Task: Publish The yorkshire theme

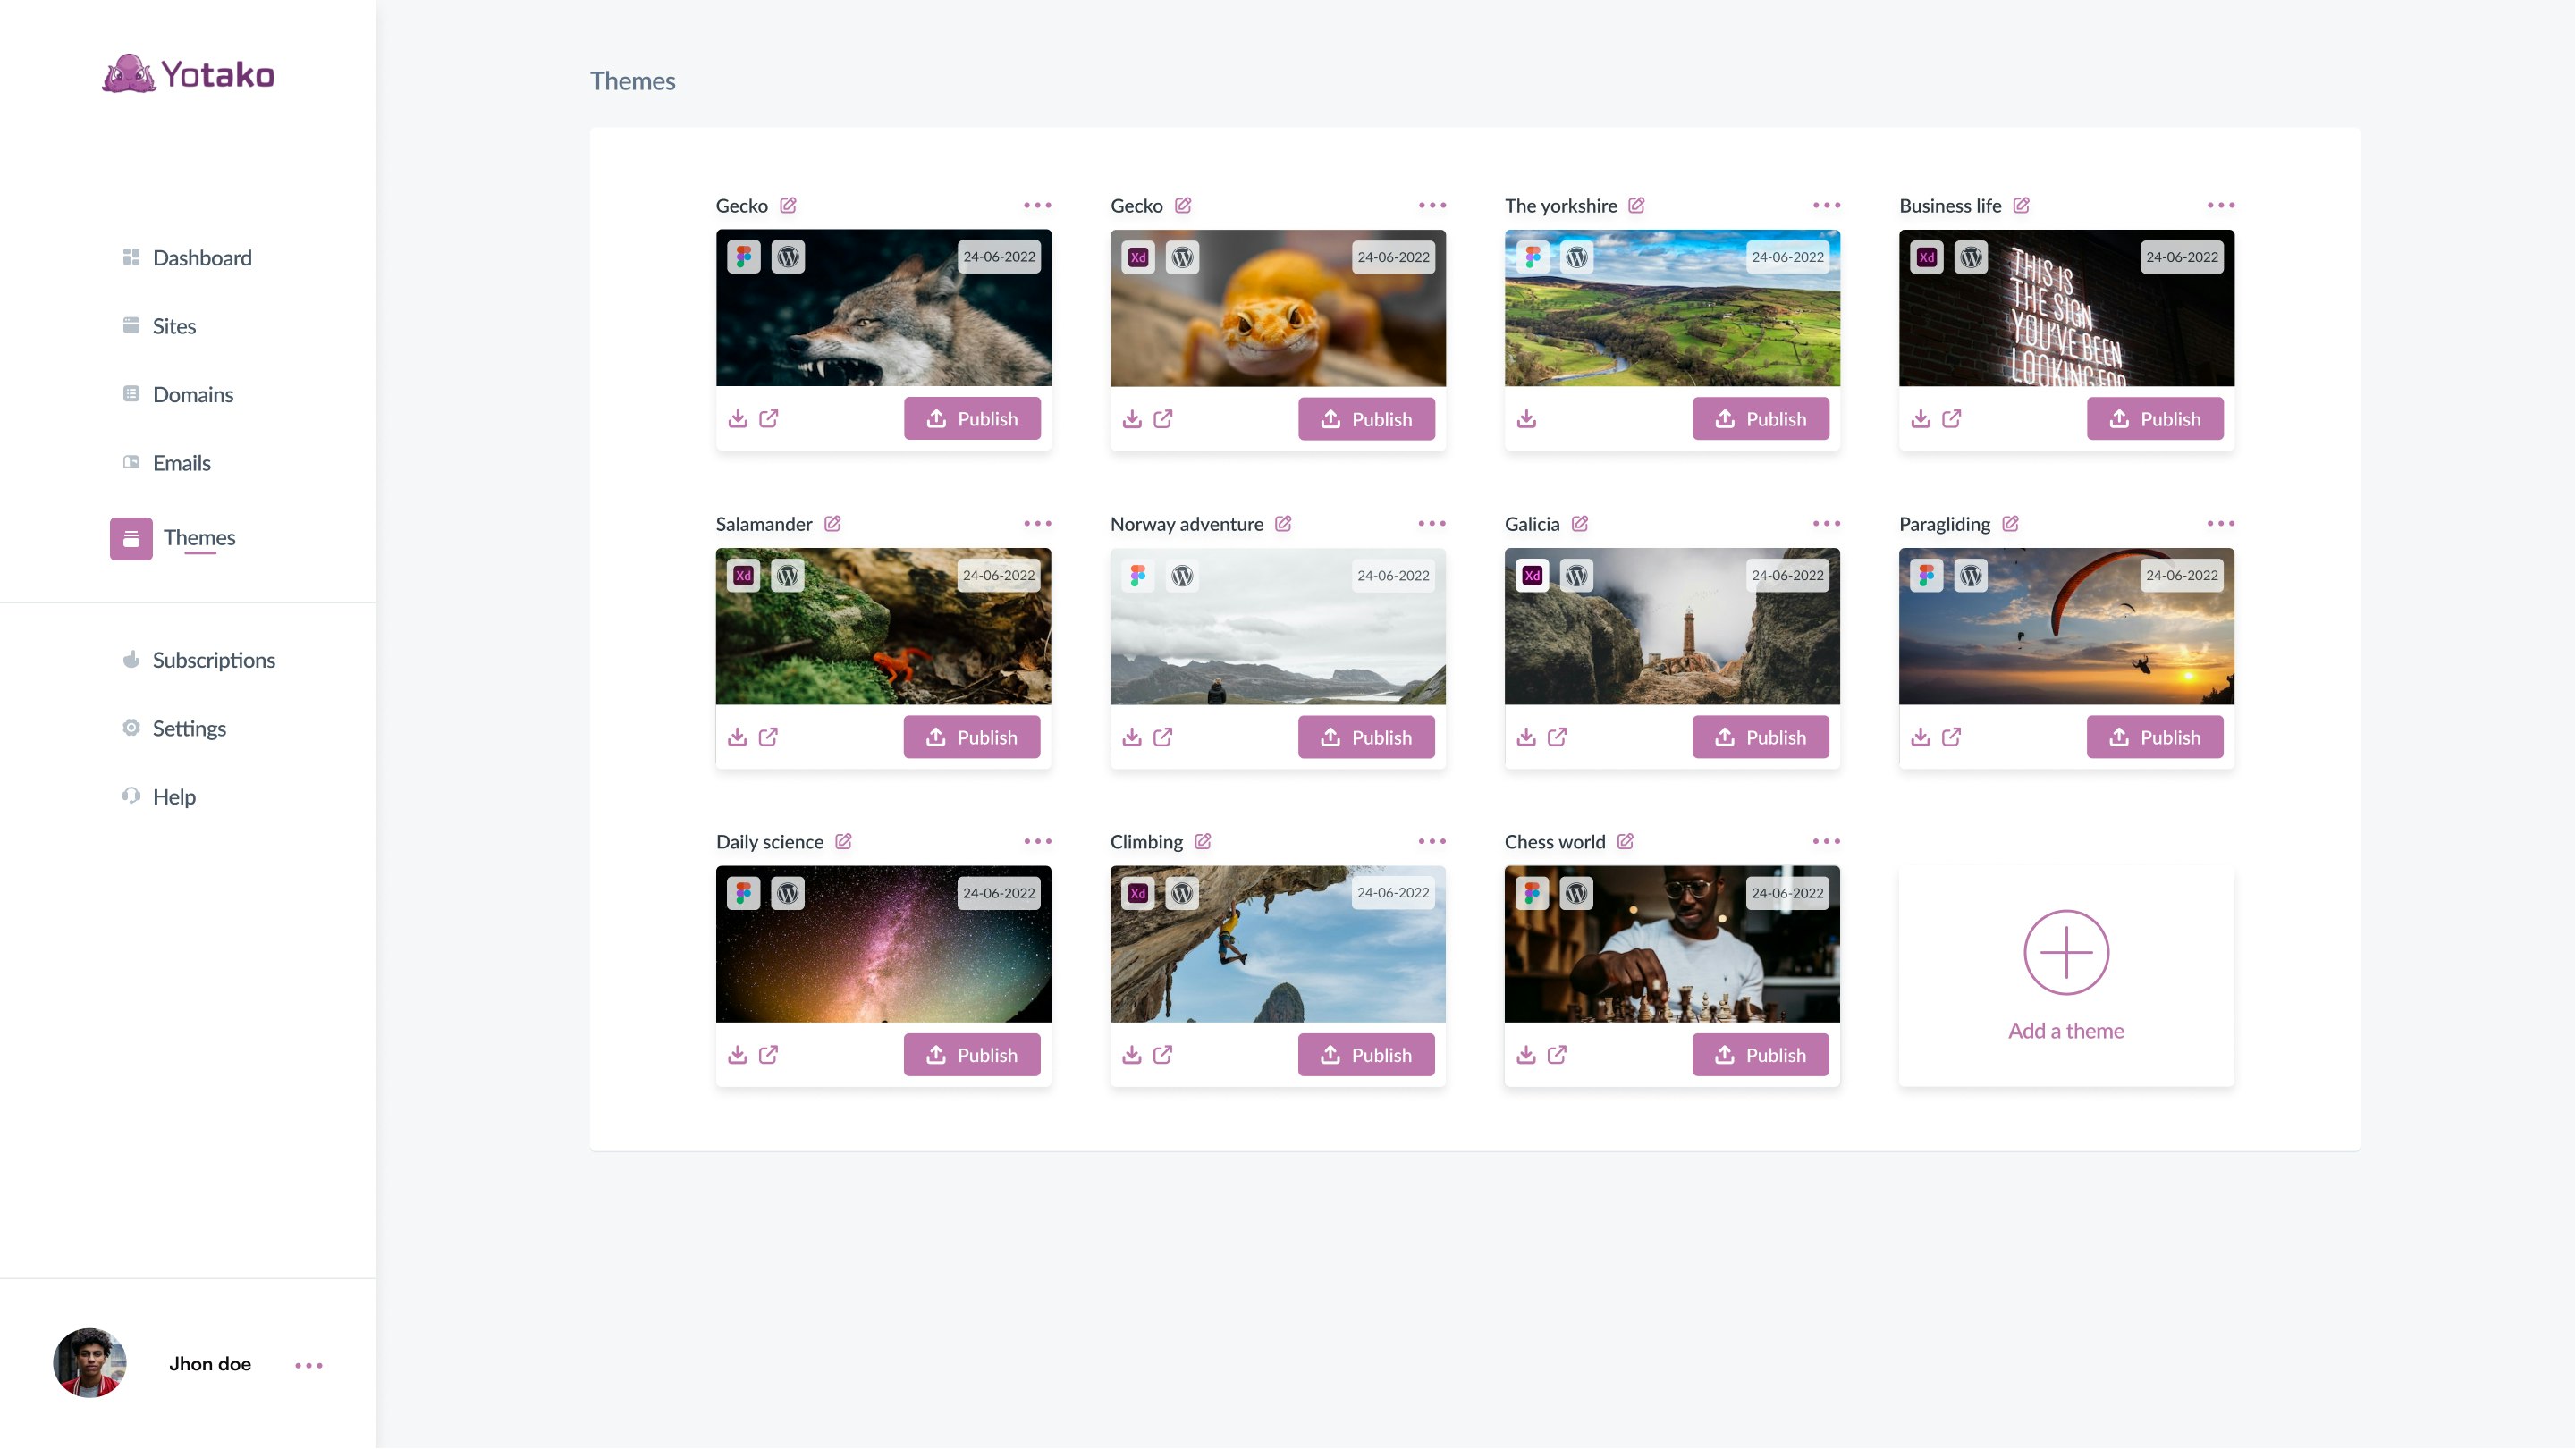Action: [x=1761, y=418]
